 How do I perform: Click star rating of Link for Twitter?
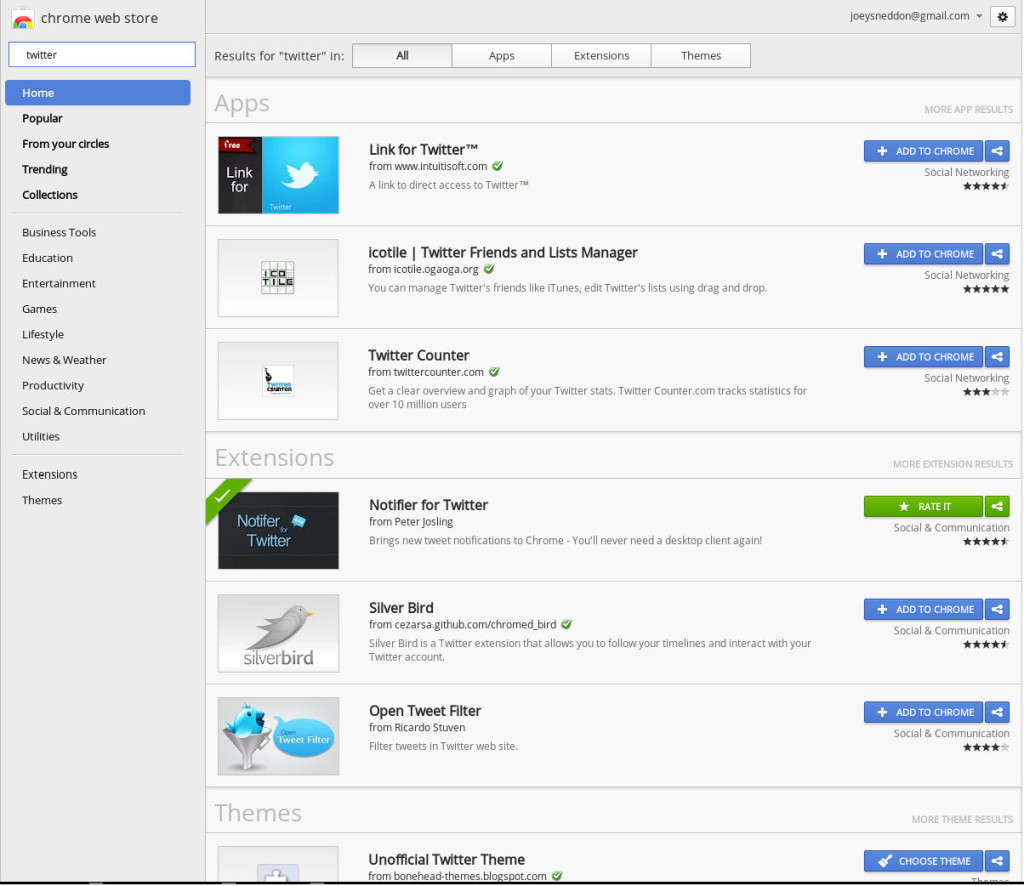click(x=985, y=186)
